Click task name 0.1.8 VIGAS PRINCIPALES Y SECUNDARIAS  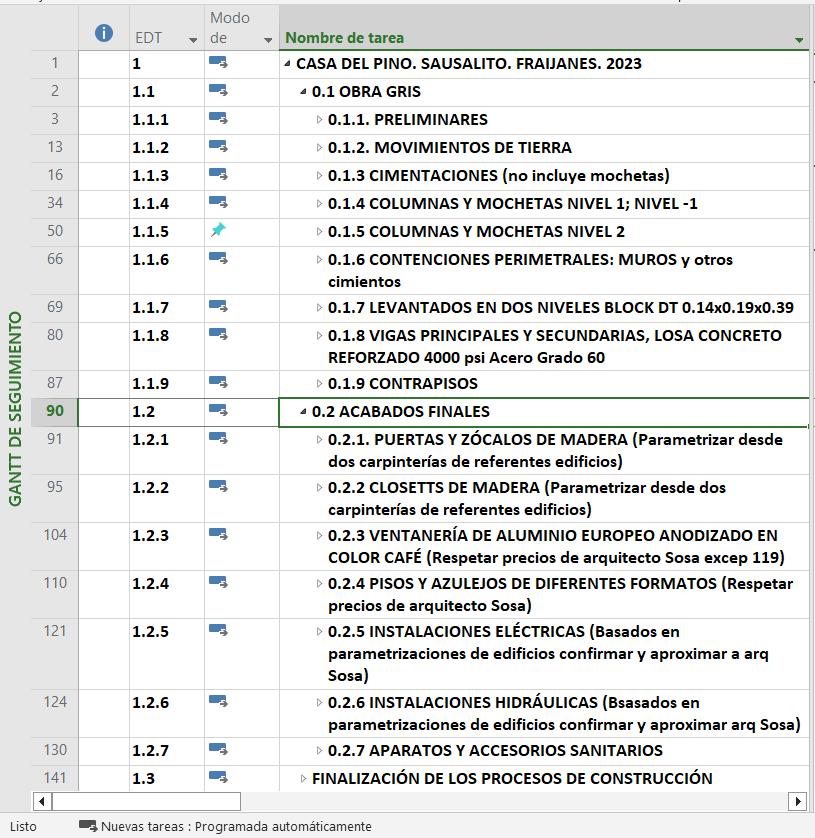[x=555, y=346]
